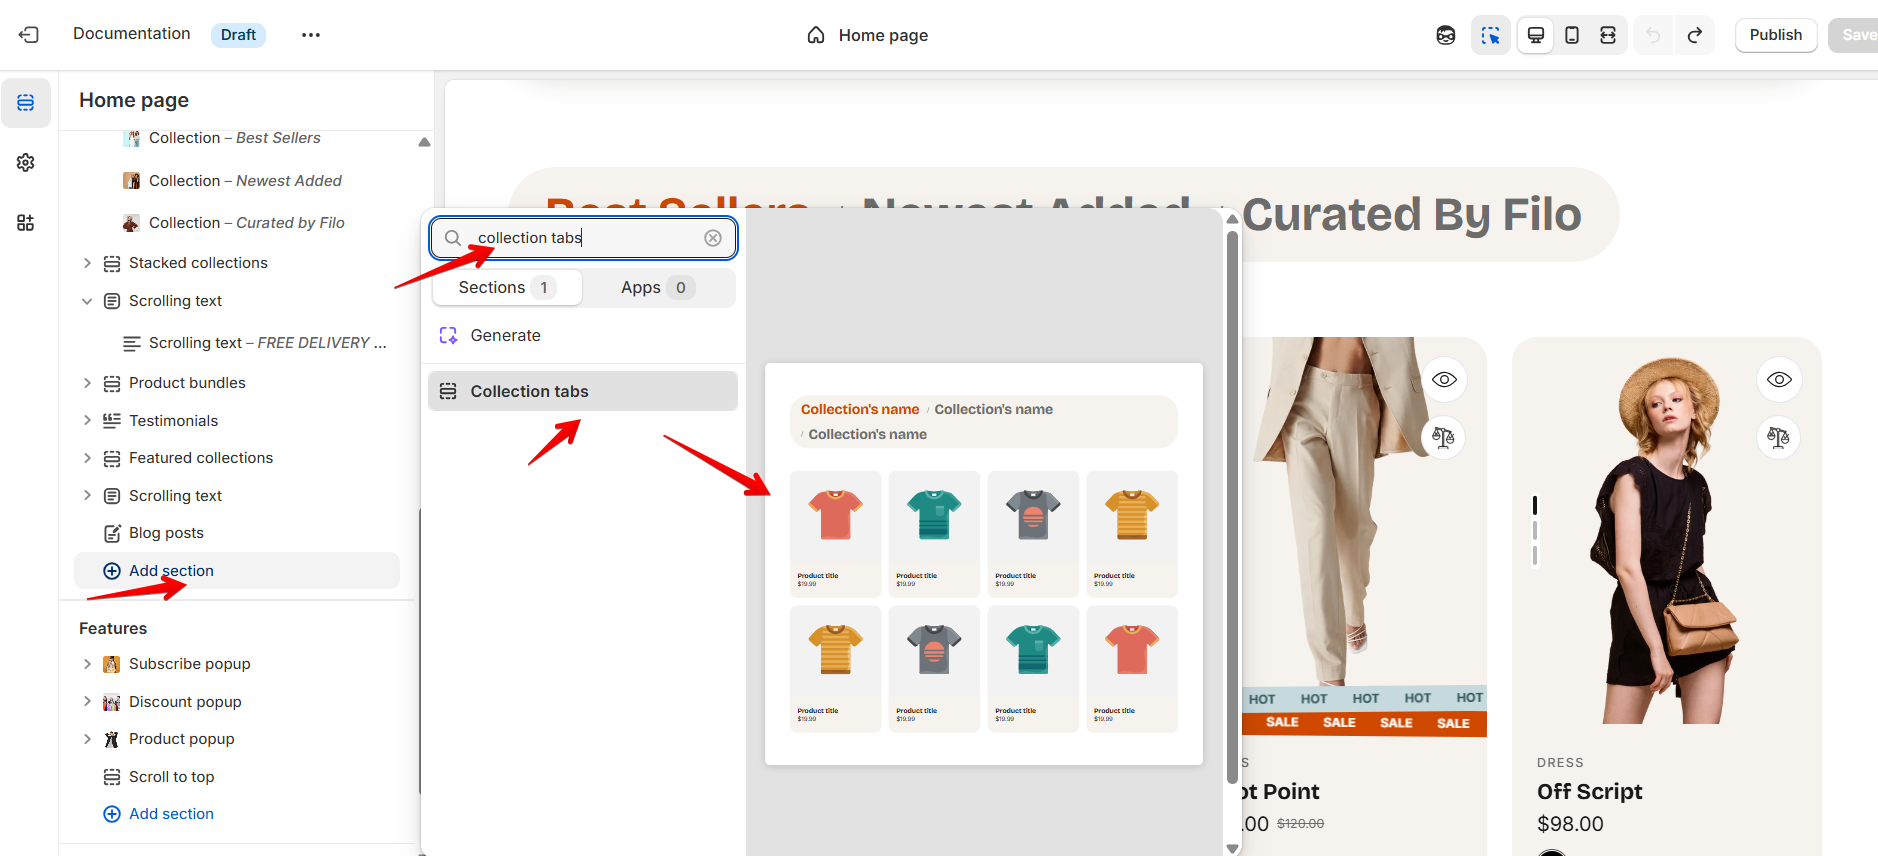This screenshot has width=1878, height=856.
Task: Toggle quick view eye on Off Script product
Action: point(1778,380)
